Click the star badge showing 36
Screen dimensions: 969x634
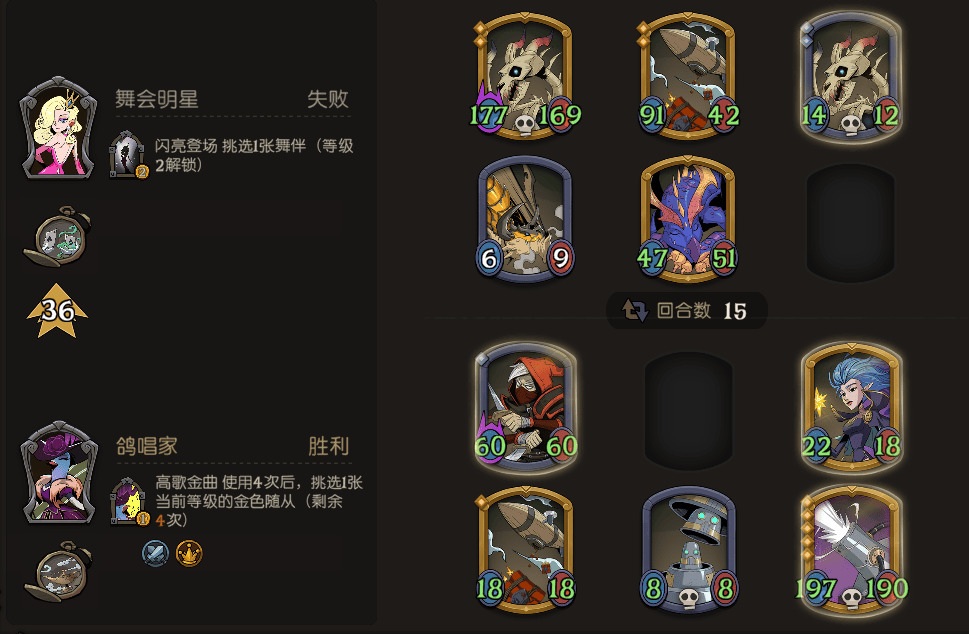point(57,311)
